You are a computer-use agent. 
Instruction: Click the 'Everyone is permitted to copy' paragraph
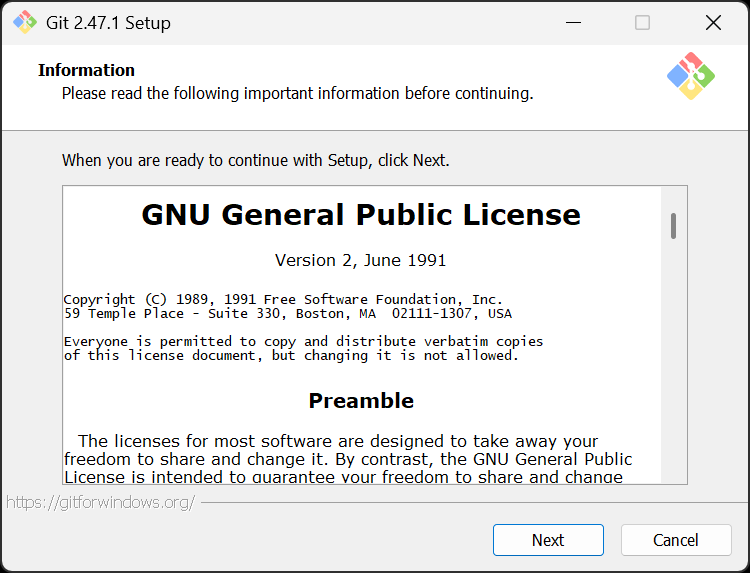click(x=303, y=348)
